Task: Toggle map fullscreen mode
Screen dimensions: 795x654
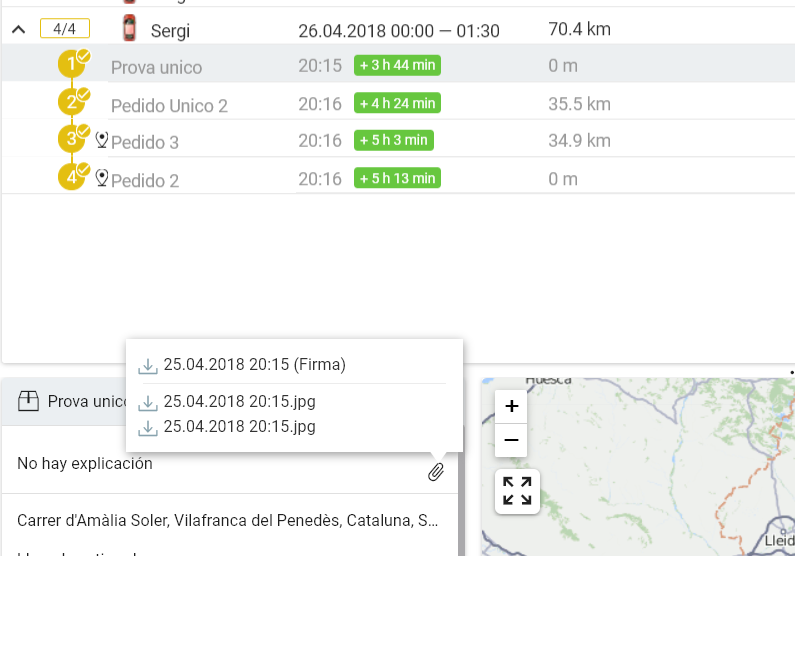Action: click(517, 491)
